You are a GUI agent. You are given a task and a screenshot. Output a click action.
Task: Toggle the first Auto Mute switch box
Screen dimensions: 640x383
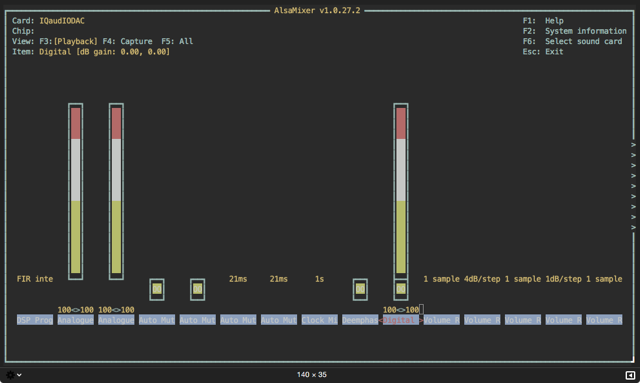tap(157, 289)
